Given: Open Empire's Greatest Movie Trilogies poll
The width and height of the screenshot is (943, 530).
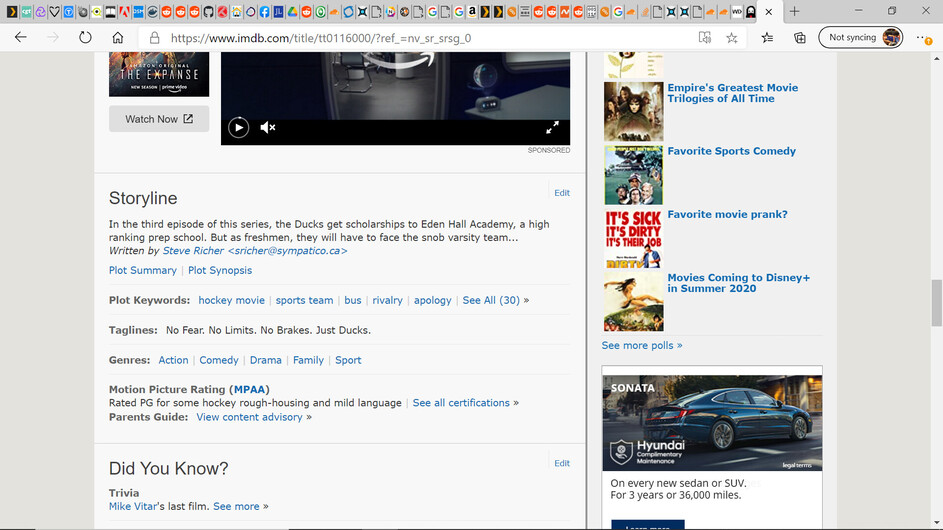Looking at the screenshot, I should 733,93.
